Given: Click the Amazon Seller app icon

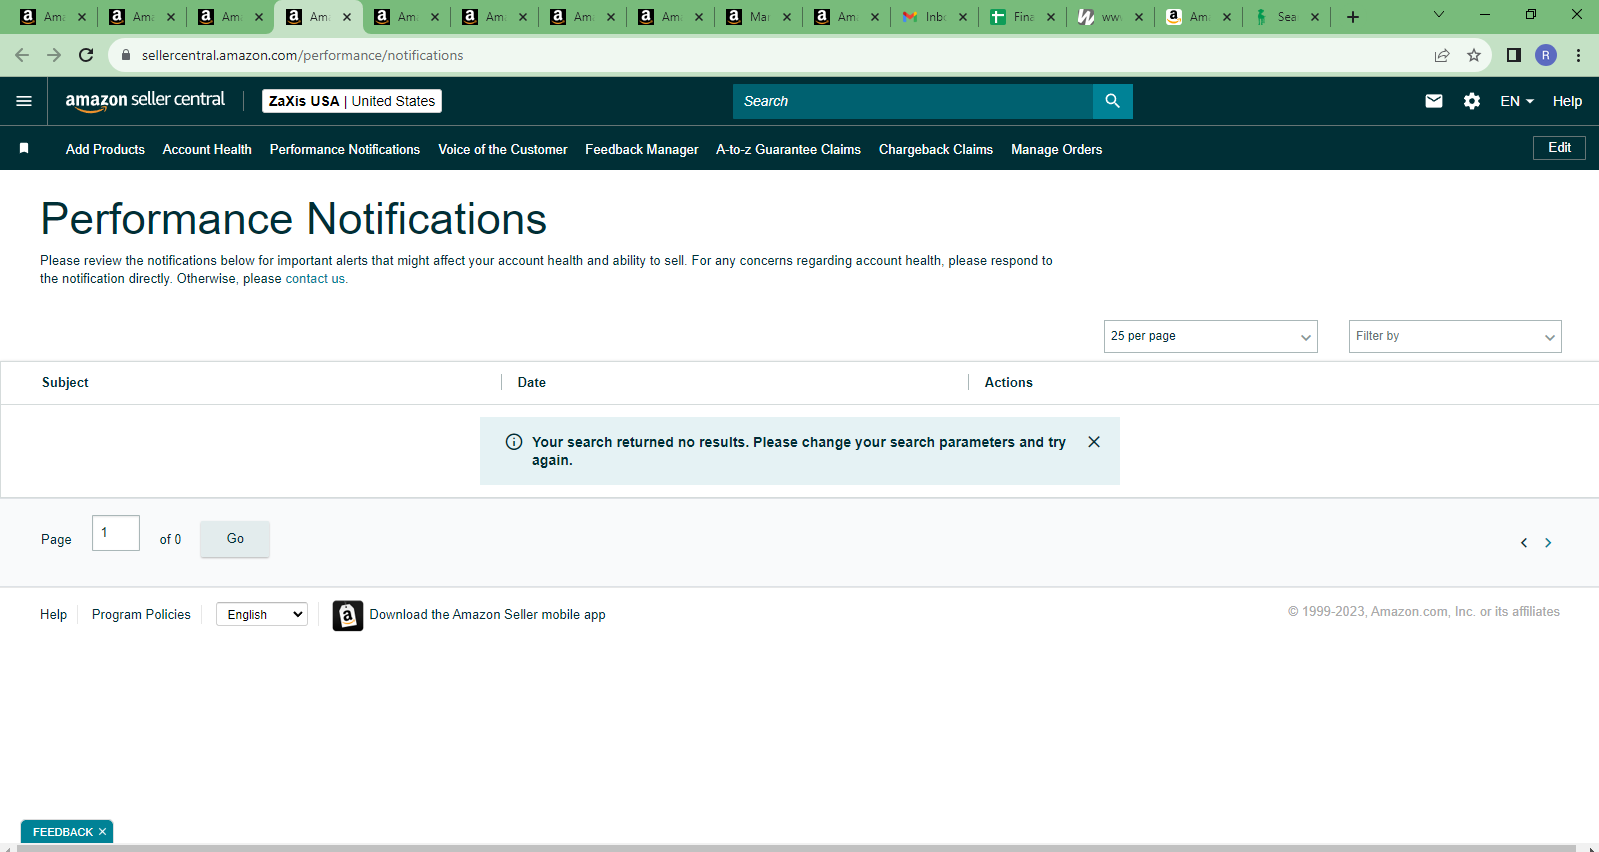Looking at the screenshot, I should (347, 615).
